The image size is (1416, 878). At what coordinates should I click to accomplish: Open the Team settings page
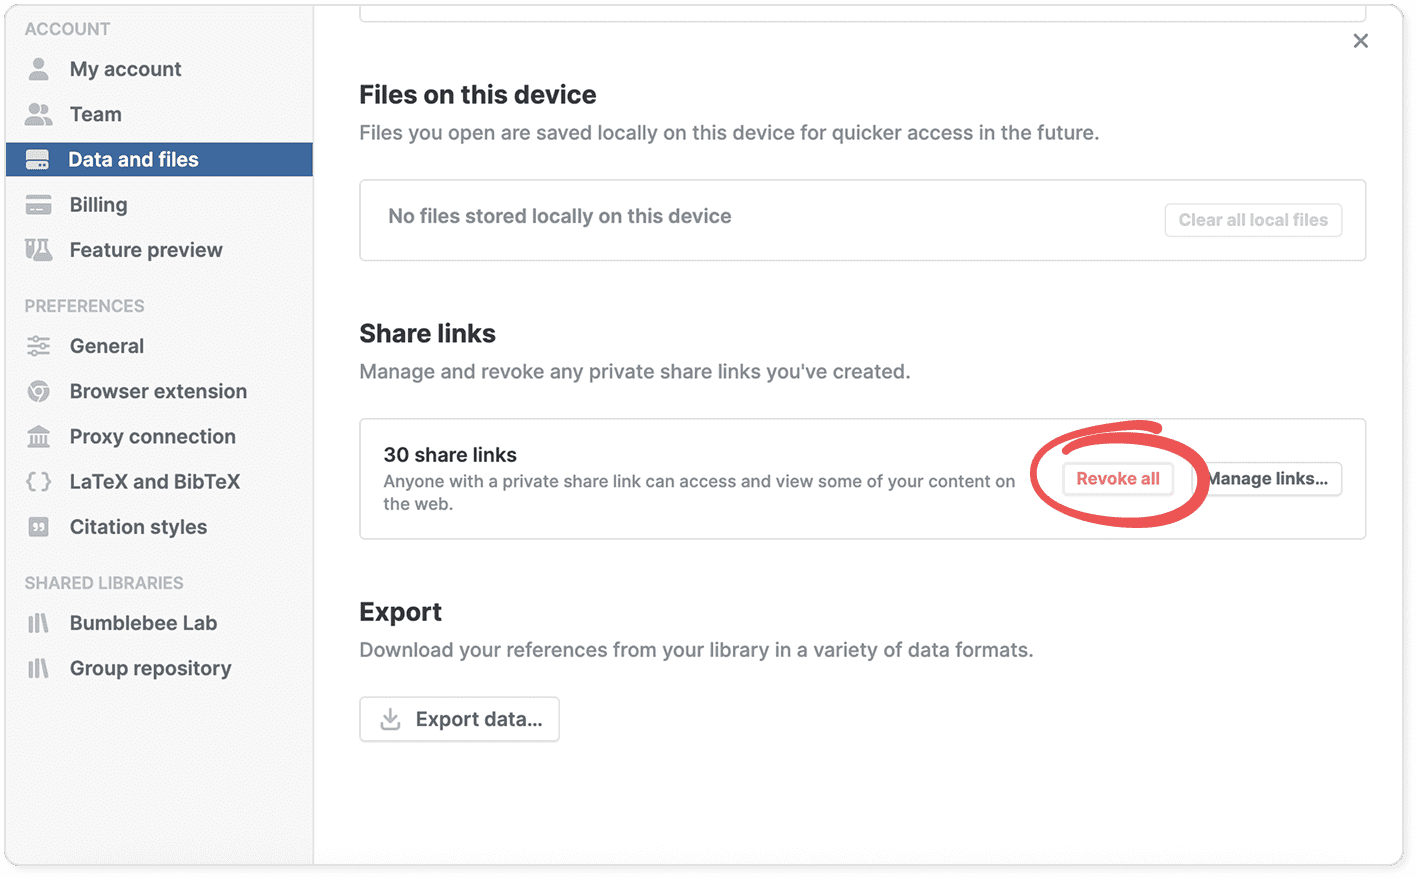(95, 114)
